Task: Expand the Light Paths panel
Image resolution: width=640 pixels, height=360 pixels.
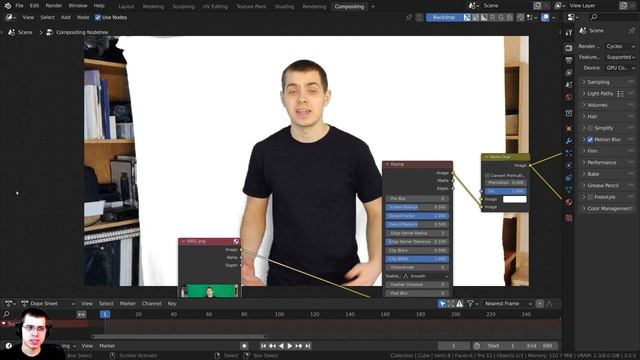Action: pos(607,93)
